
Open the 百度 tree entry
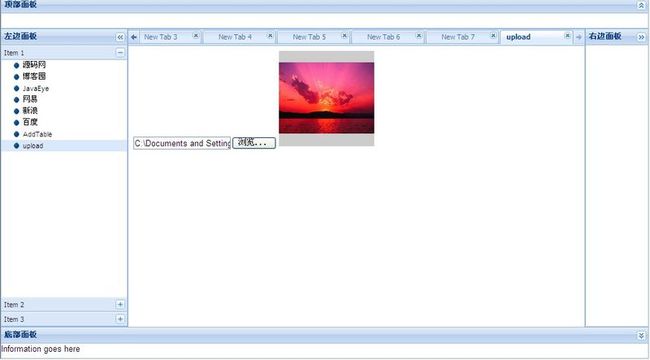pos(30,122)
